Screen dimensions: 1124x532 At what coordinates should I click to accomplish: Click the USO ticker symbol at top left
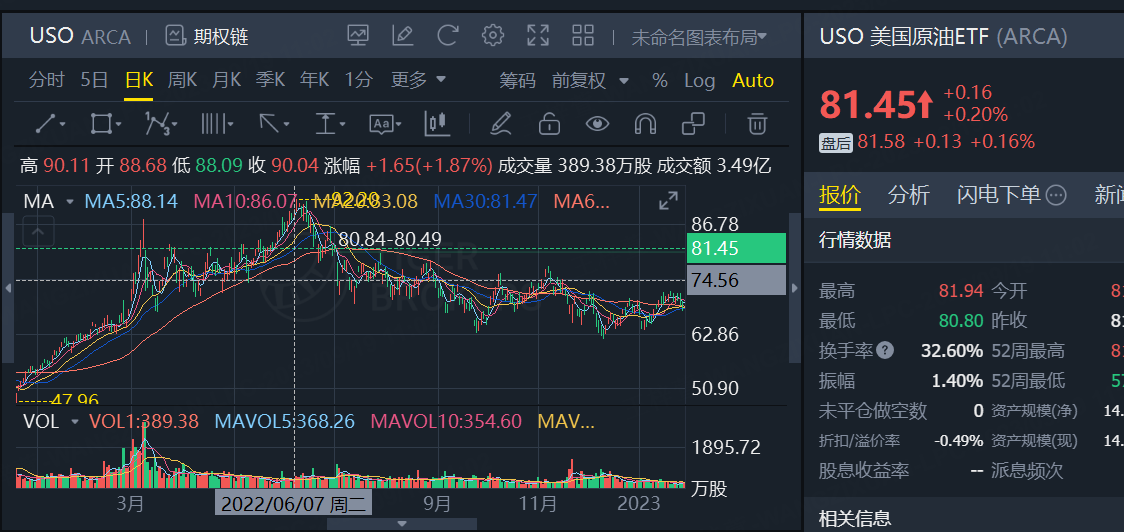[52, 36]
